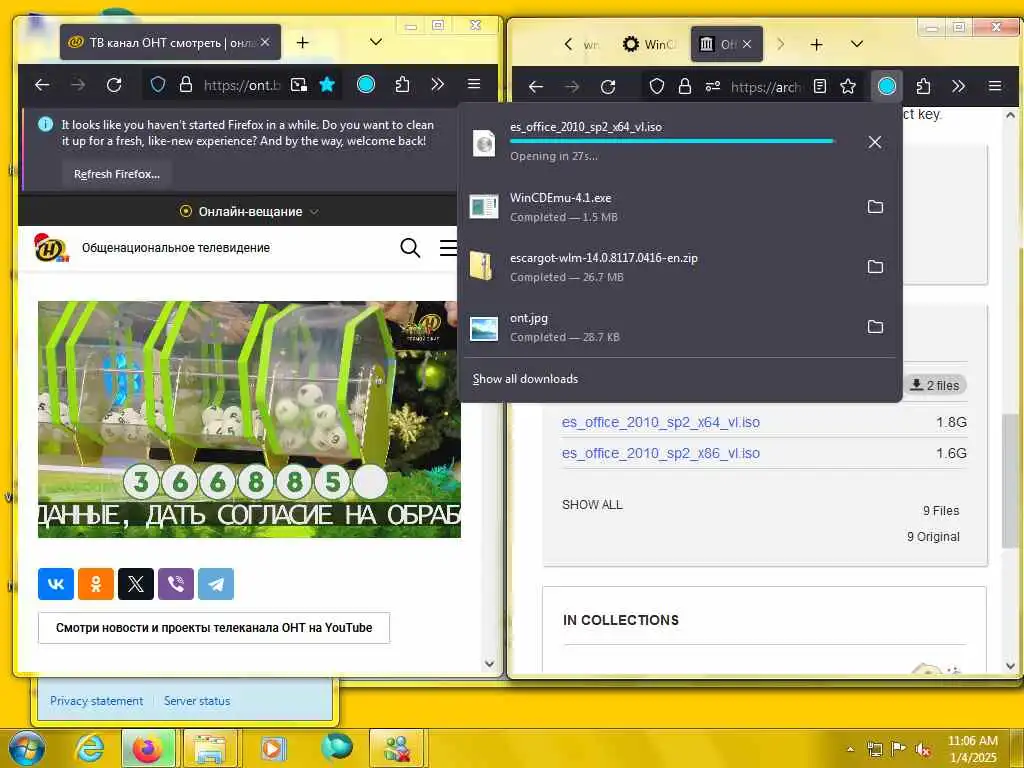
Task: Close the ТВ канал ОНТ tab
Action: (x=264, y=42)
